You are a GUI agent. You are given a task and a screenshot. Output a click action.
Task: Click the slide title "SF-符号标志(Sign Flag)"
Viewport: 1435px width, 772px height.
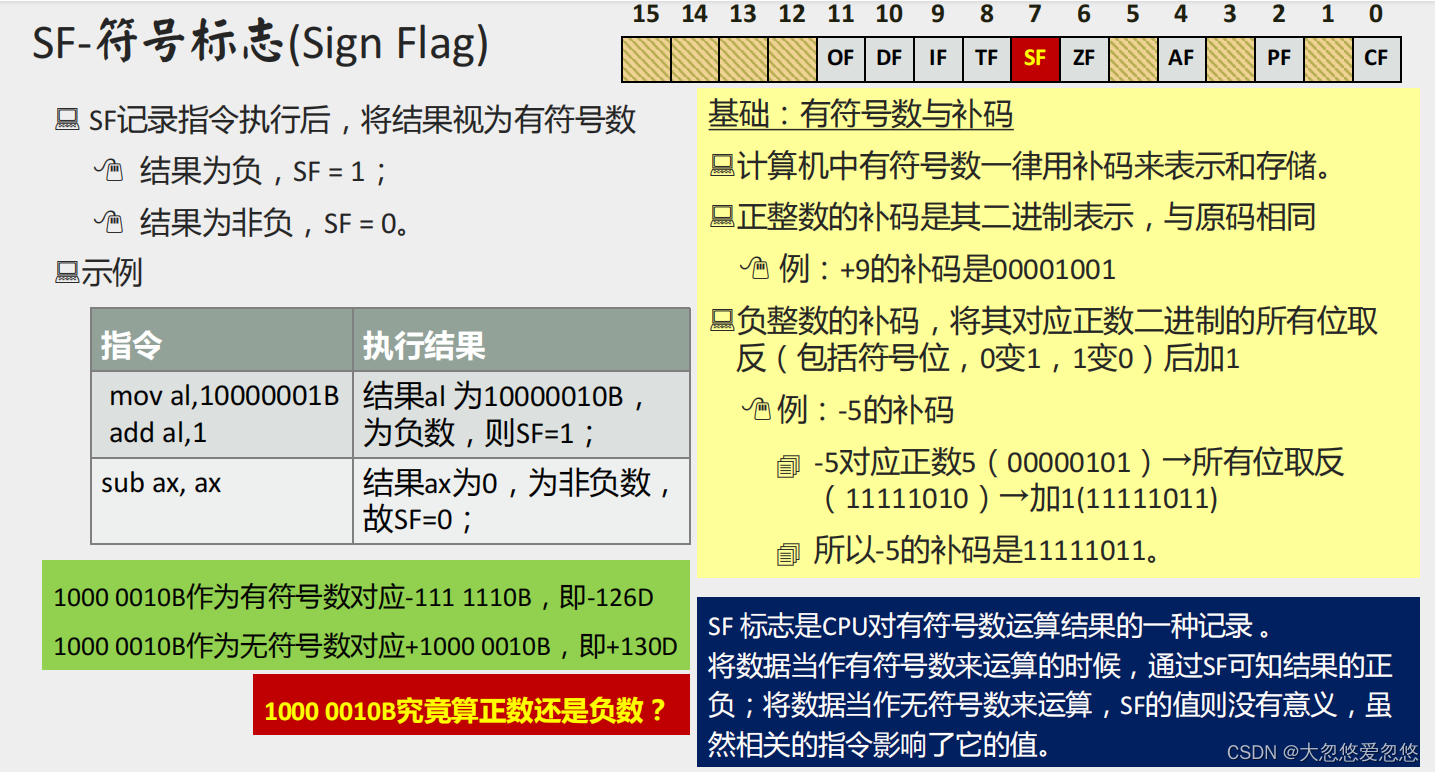pos(261,45)
